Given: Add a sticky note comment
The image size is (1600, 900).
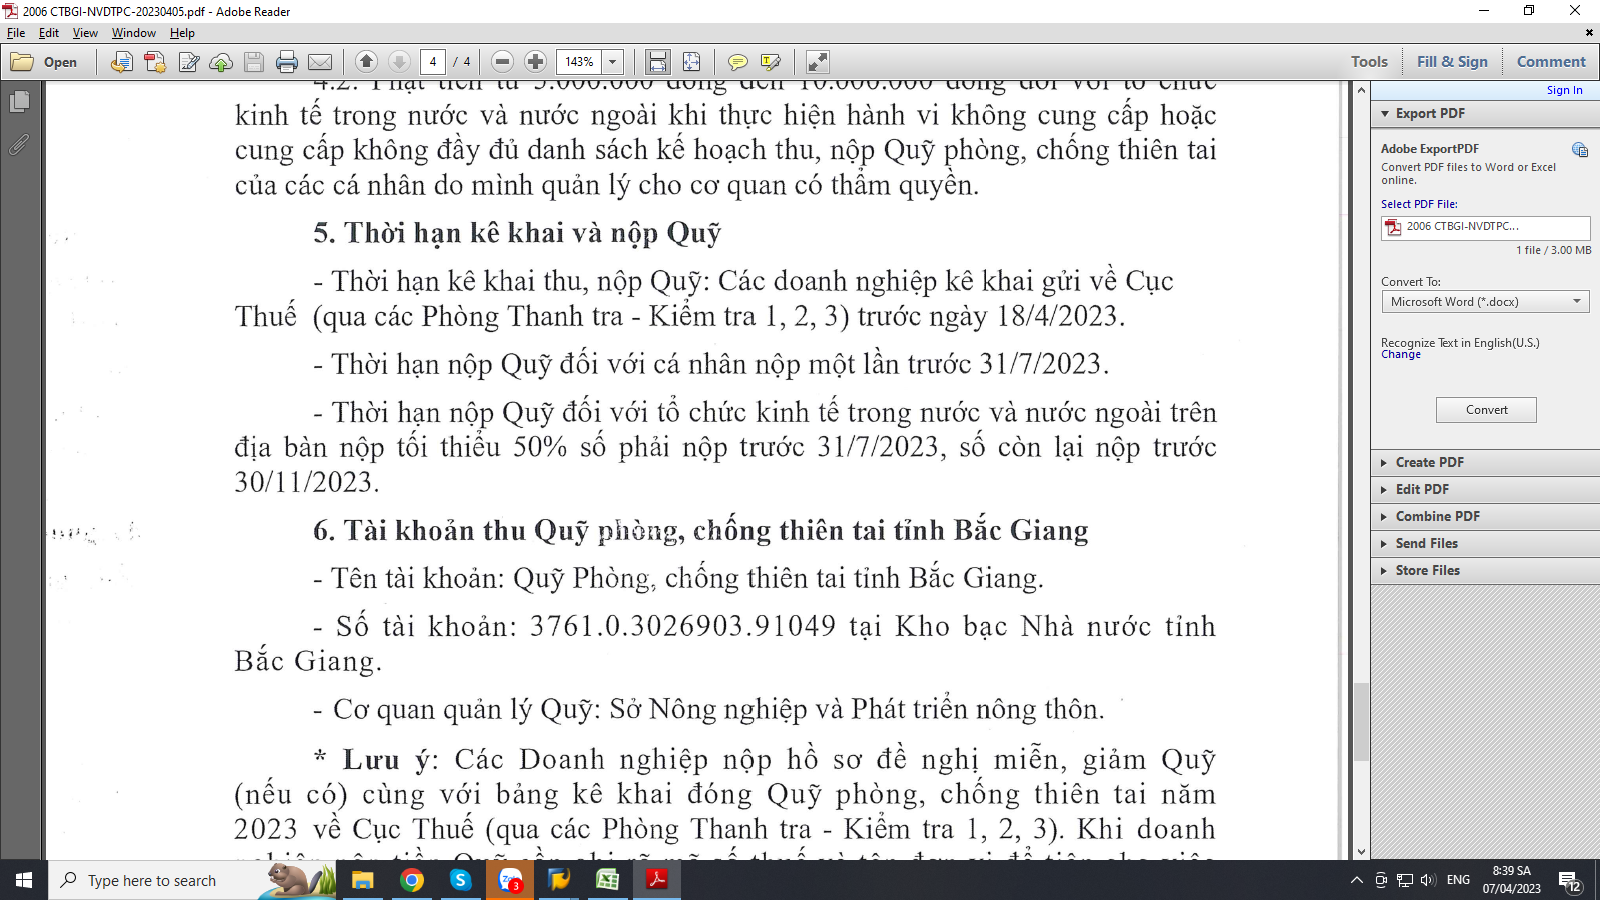Looking at the screenshot, I should coord(737,62).
